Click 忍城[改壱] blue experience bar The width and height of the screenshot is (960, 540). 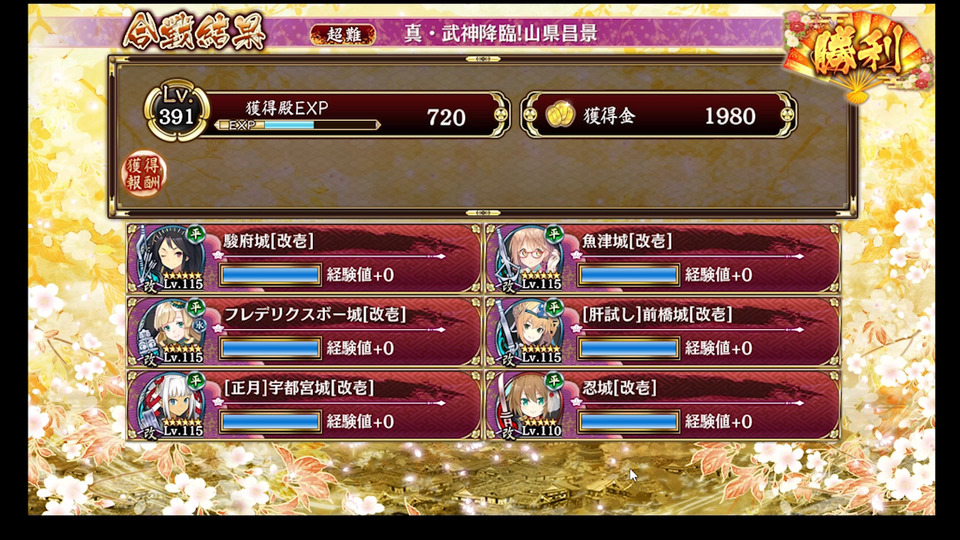pos(629,421)
